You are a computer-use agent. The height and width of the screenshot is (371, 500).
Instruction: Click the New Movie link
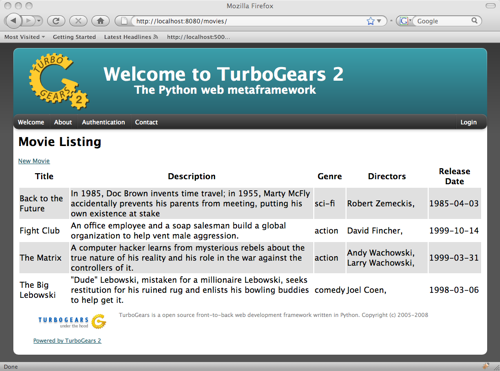[34, 161]
